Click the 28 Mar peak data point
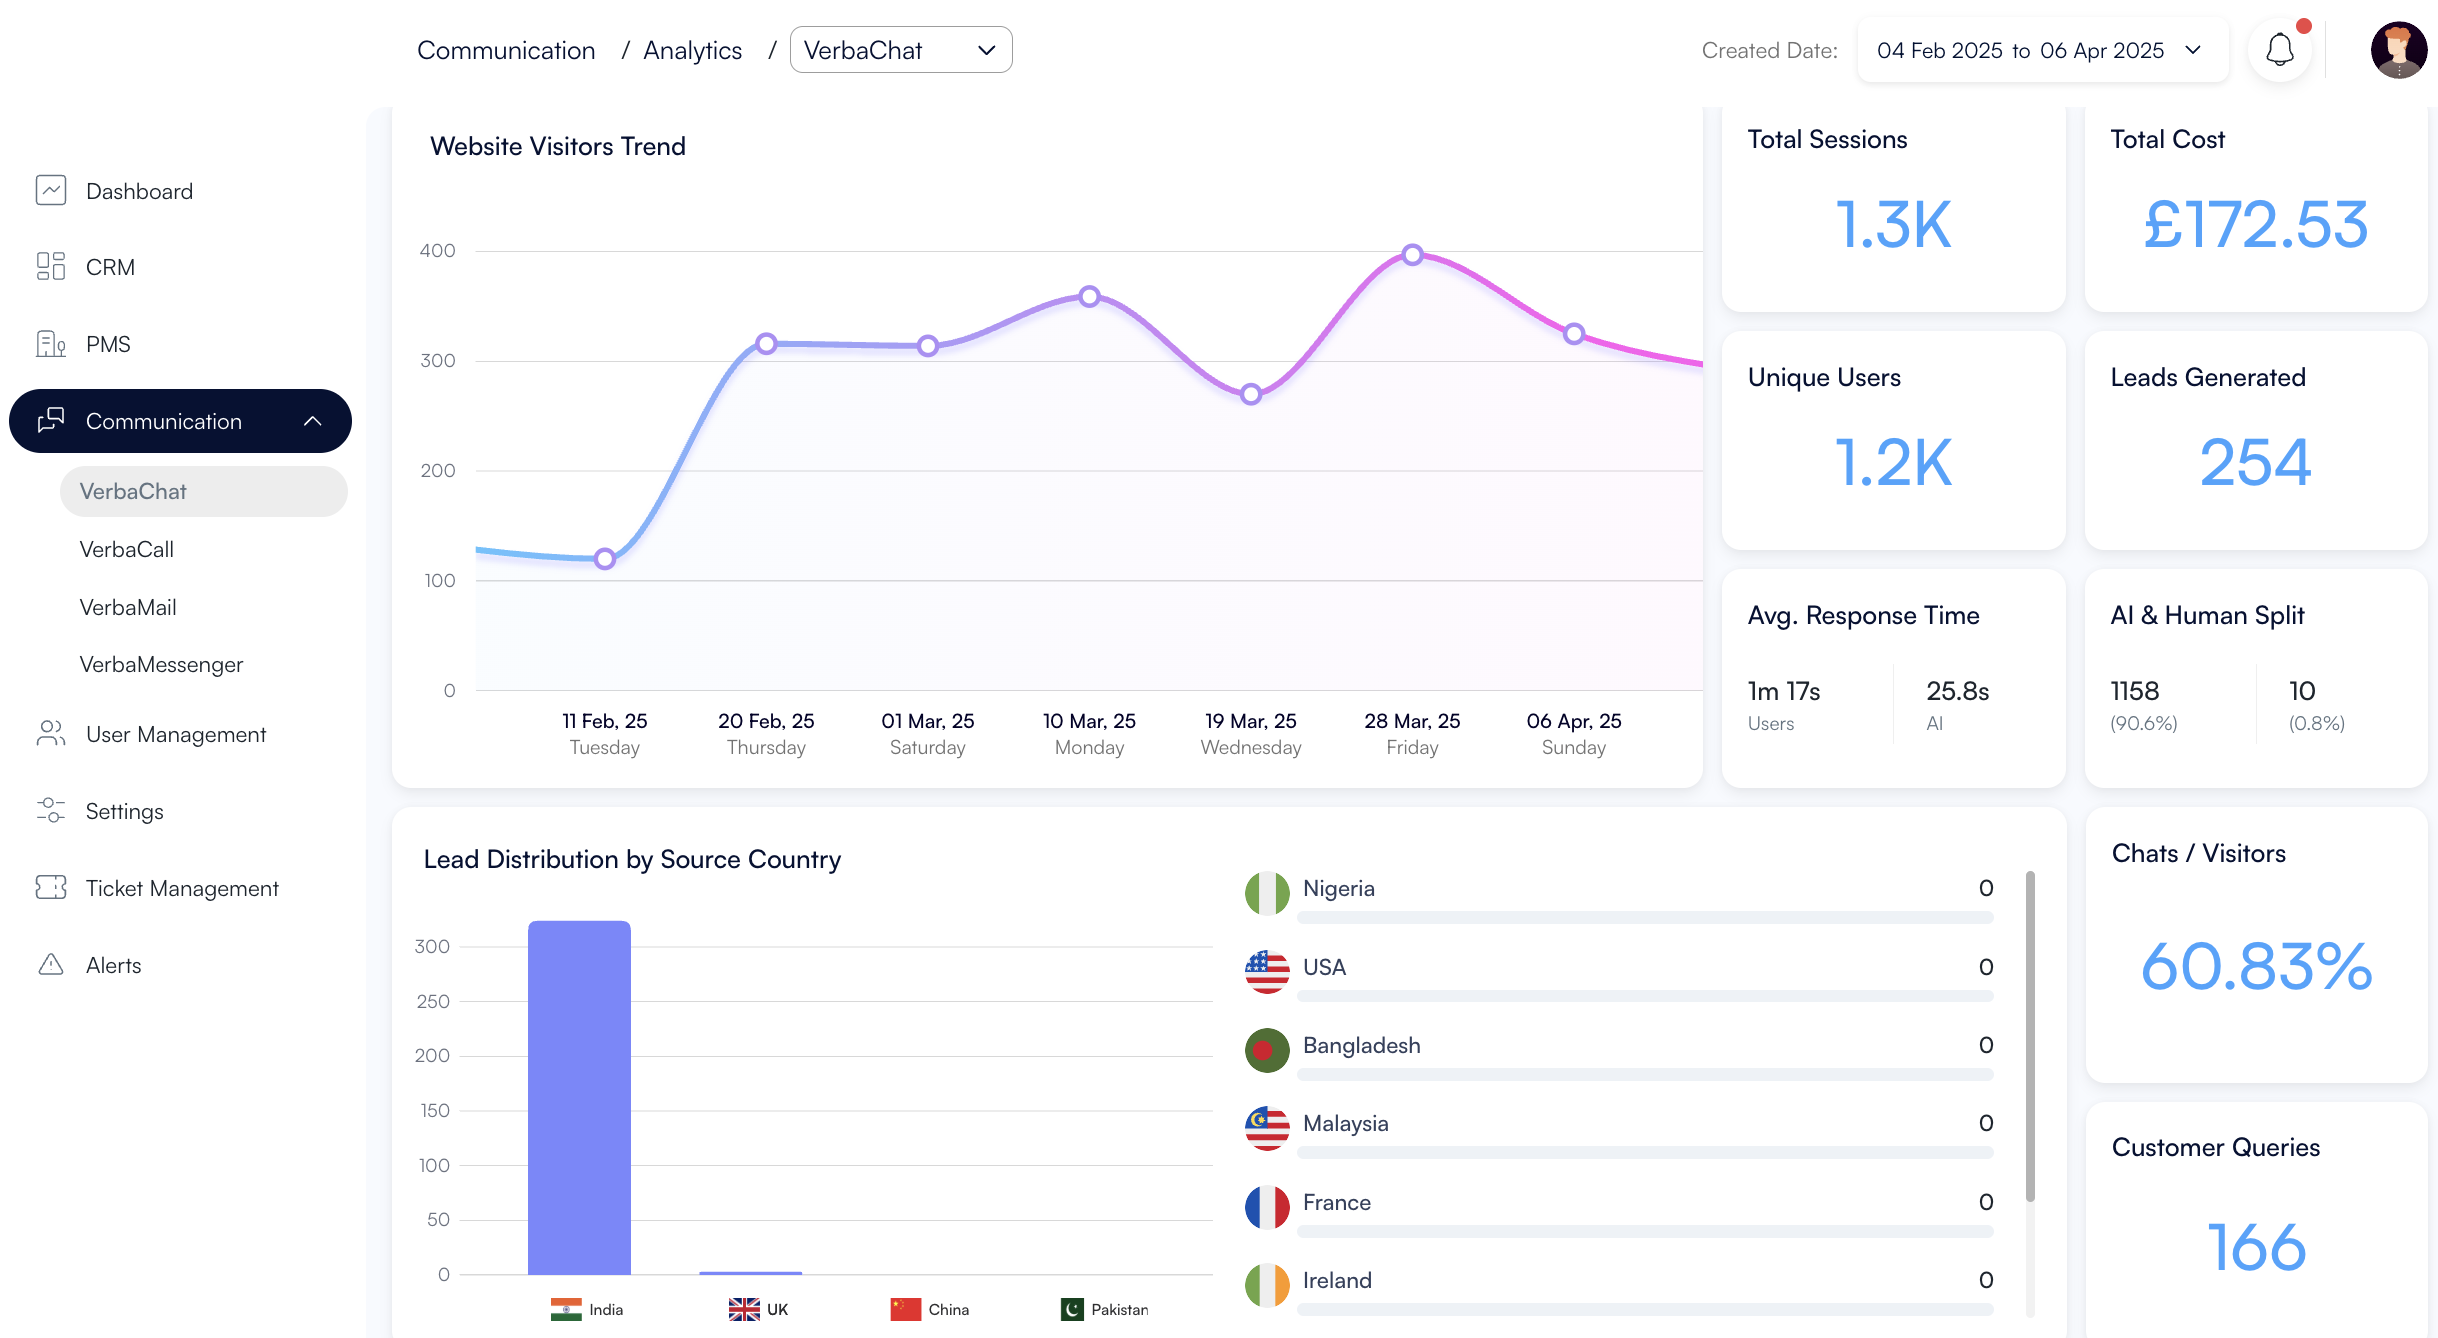The image size is (2438, 1338). pyautogui.click(x=1412, y=255)
